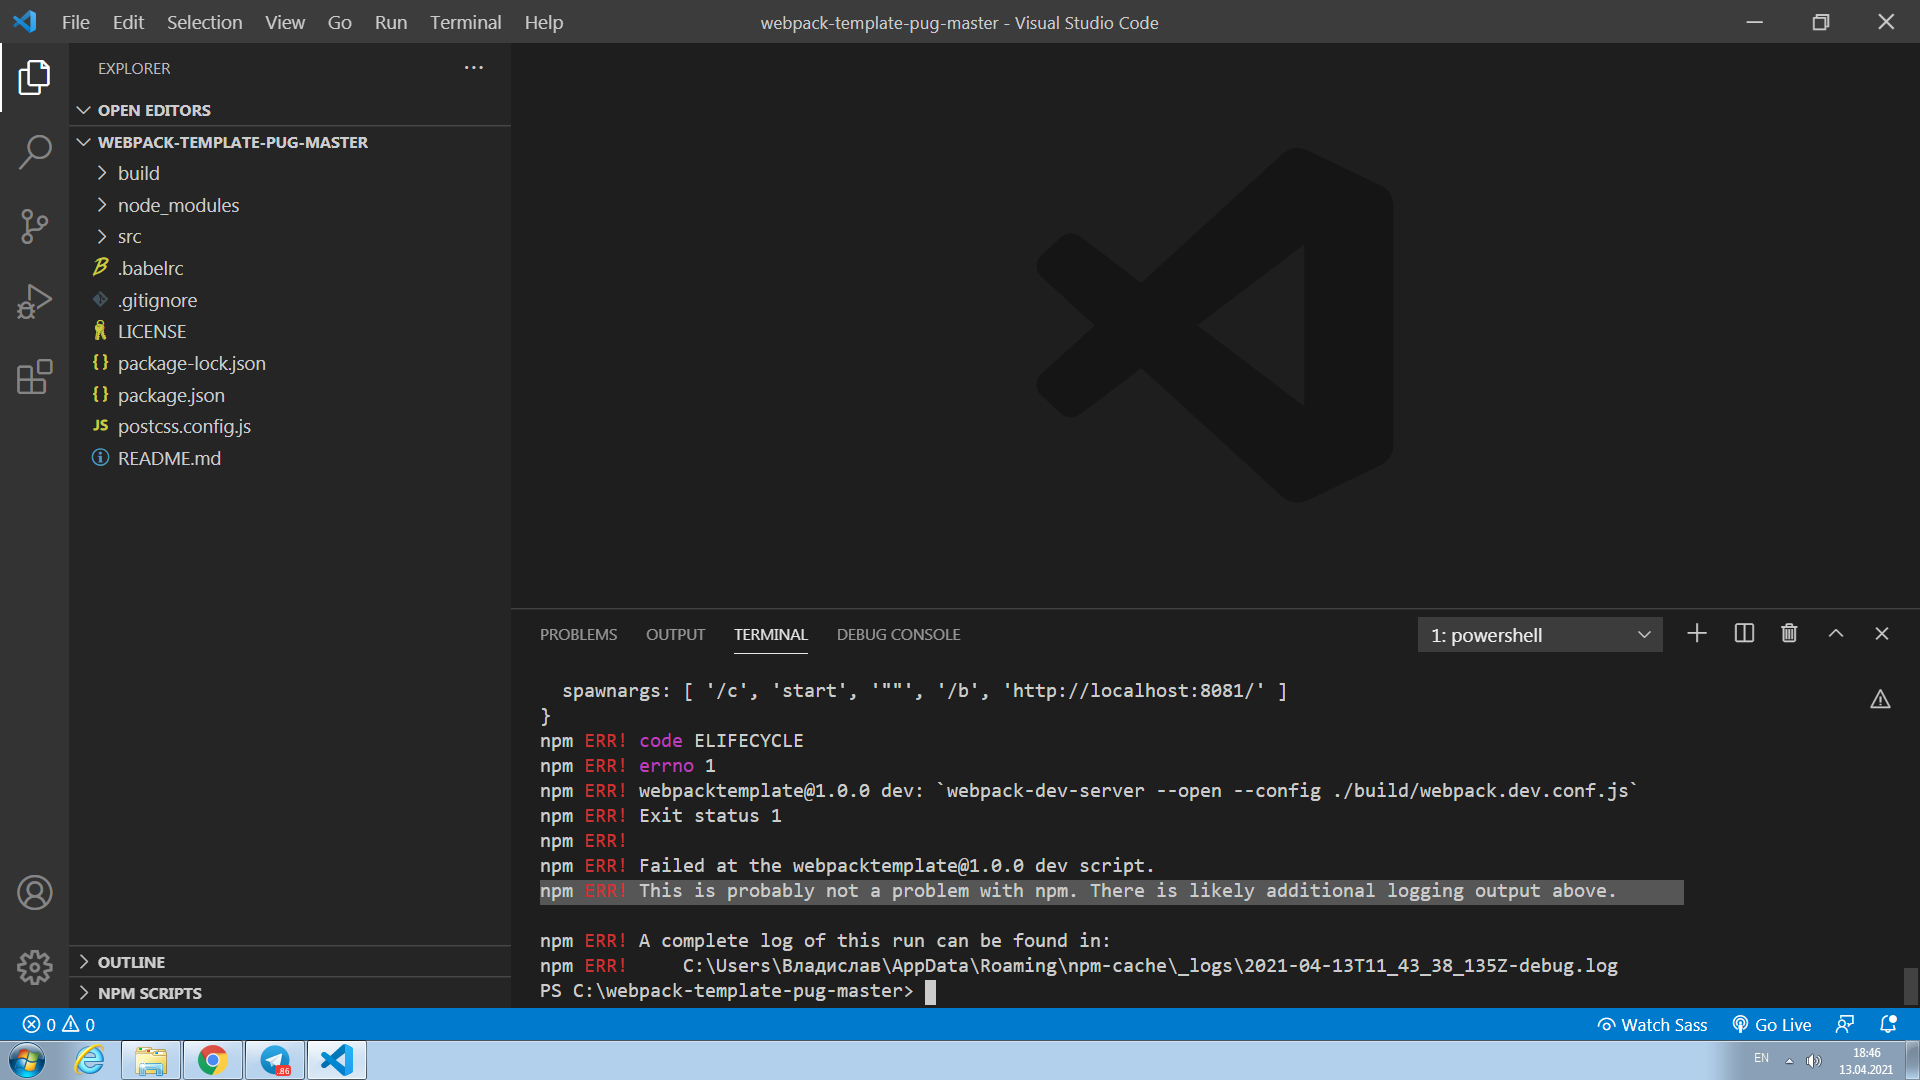Image resolution: width=1920 pixels, height=1080 pixels.
Task: Expand the build folder
Action: point(290,173)
